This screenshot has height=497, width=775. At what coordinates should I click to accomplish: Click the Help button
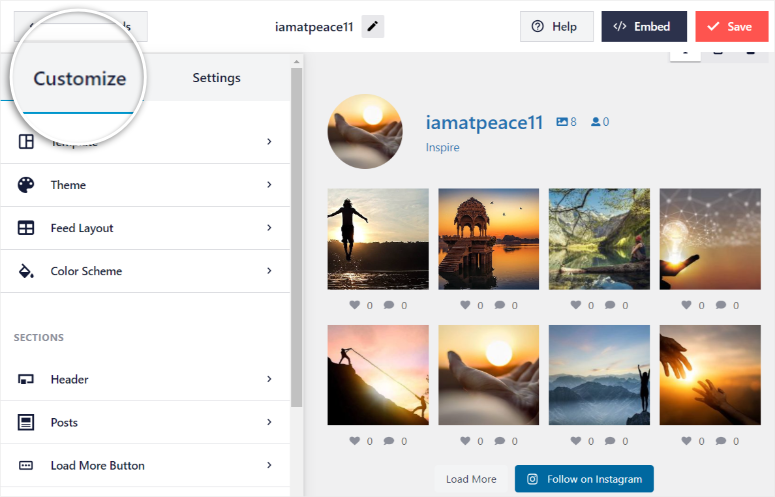(556, 27)
